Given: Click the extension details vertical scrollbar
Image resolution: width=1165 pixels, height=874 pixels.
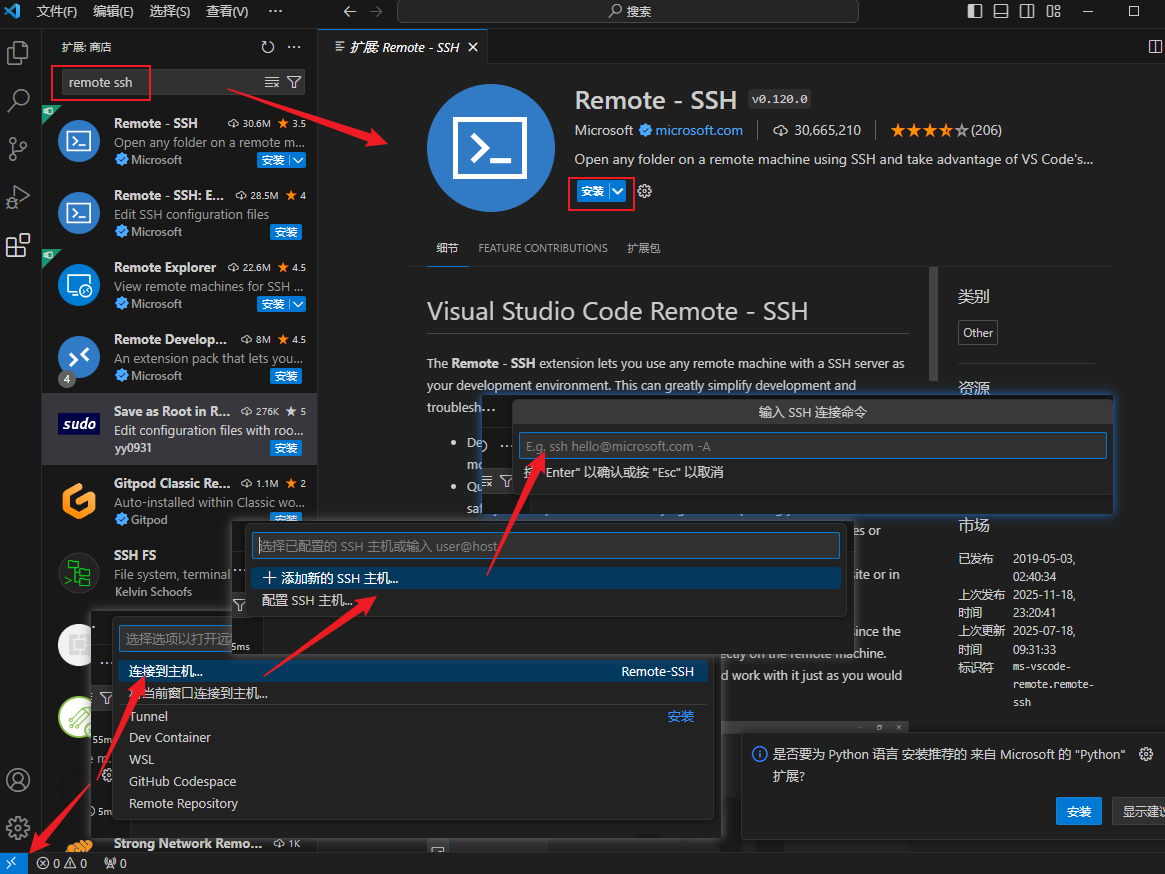Looking at the screenshot, I should [933, 324].
